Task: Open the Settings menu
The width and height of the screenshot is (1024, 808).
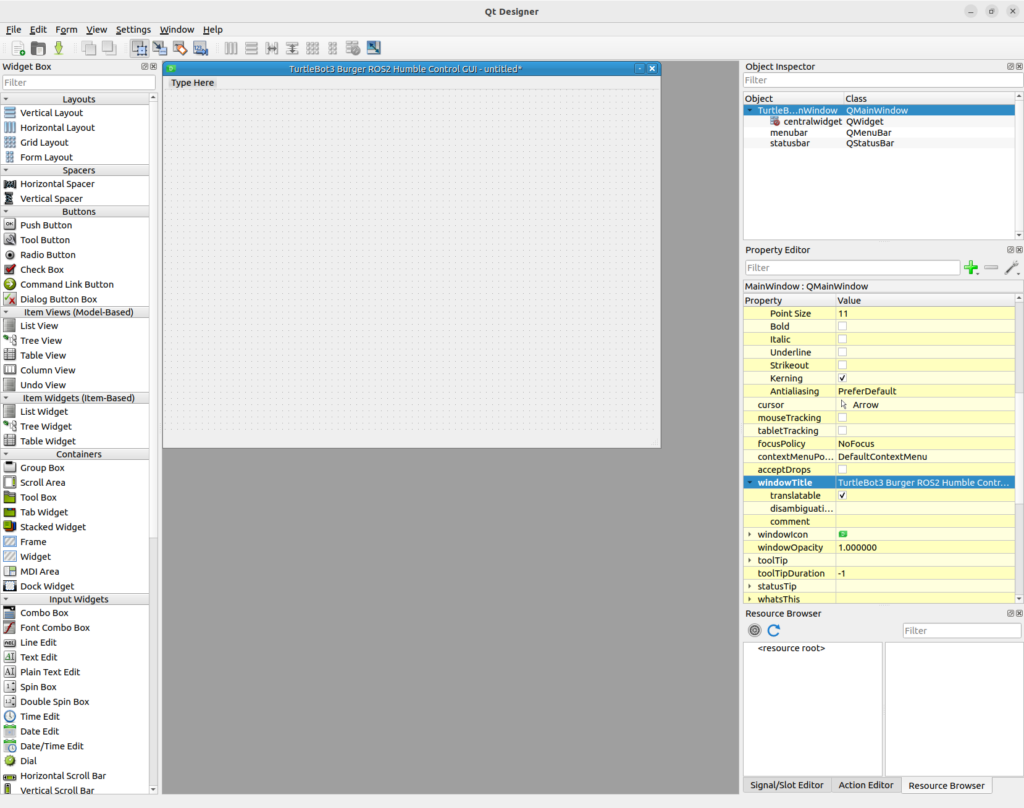Action: pyautogui.click(x=133, y=29)
